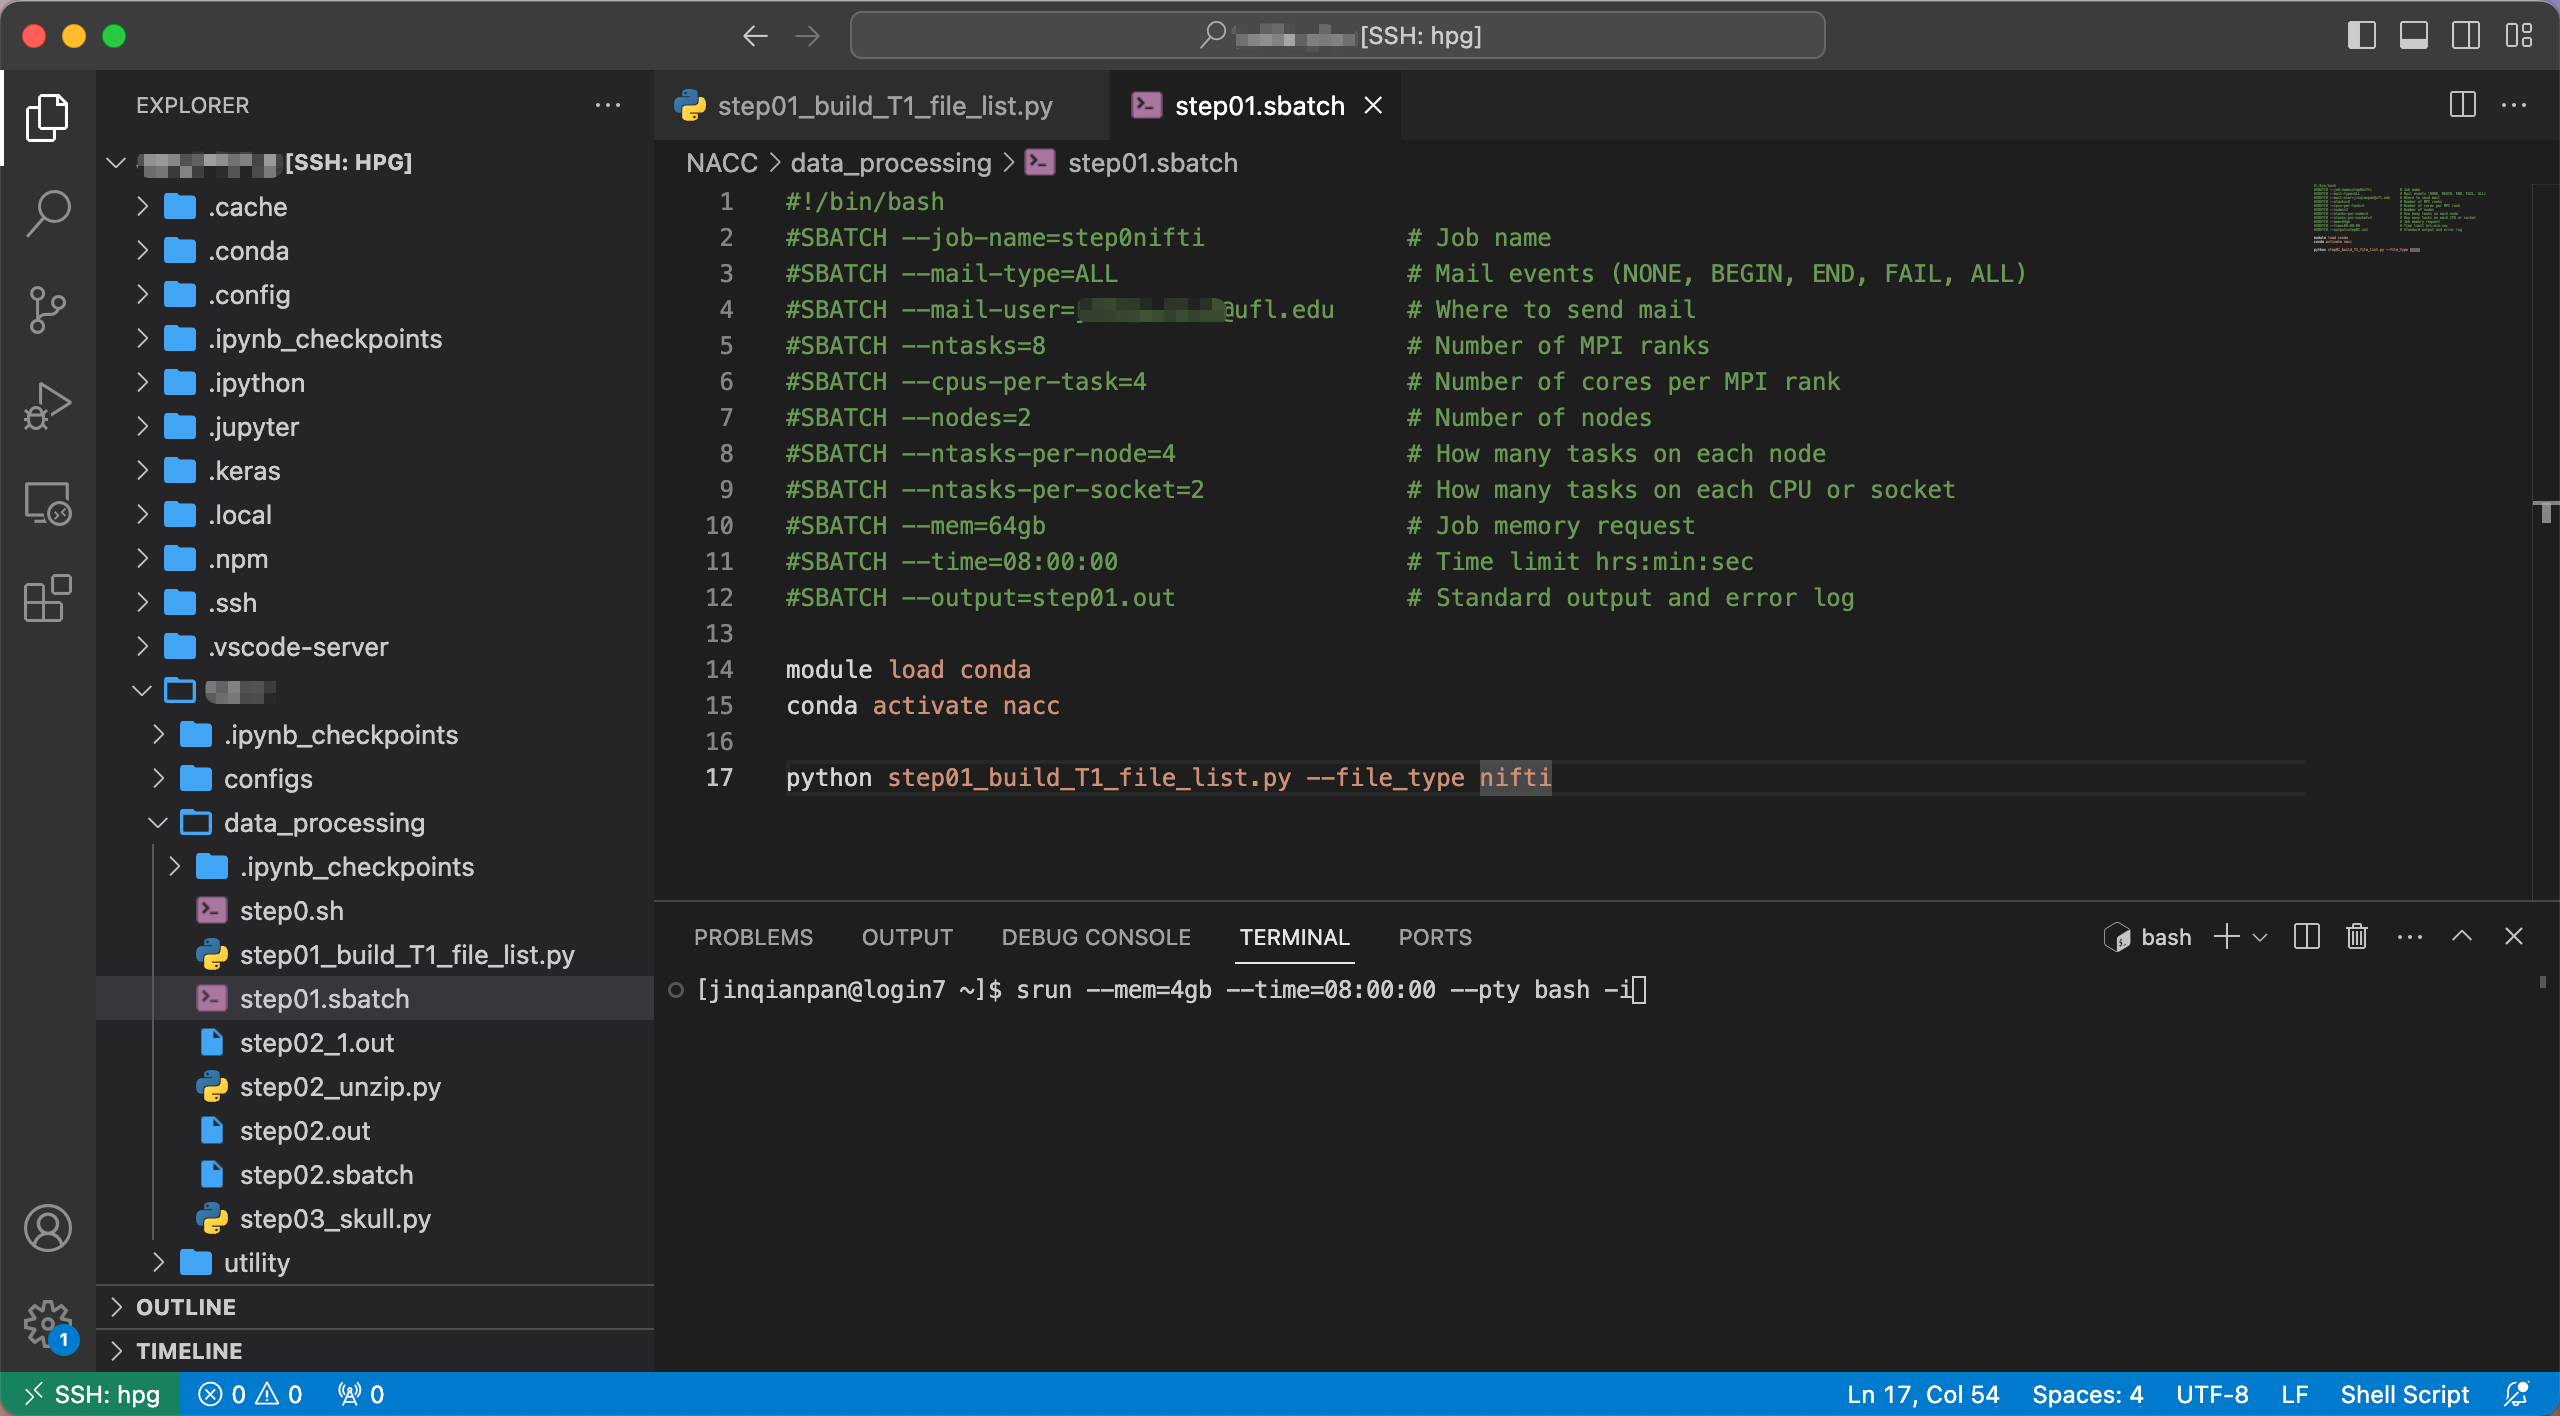Toggle the secondary side bar
This screenshot has width=2560, height=1416.
(x=2465, y=36)
